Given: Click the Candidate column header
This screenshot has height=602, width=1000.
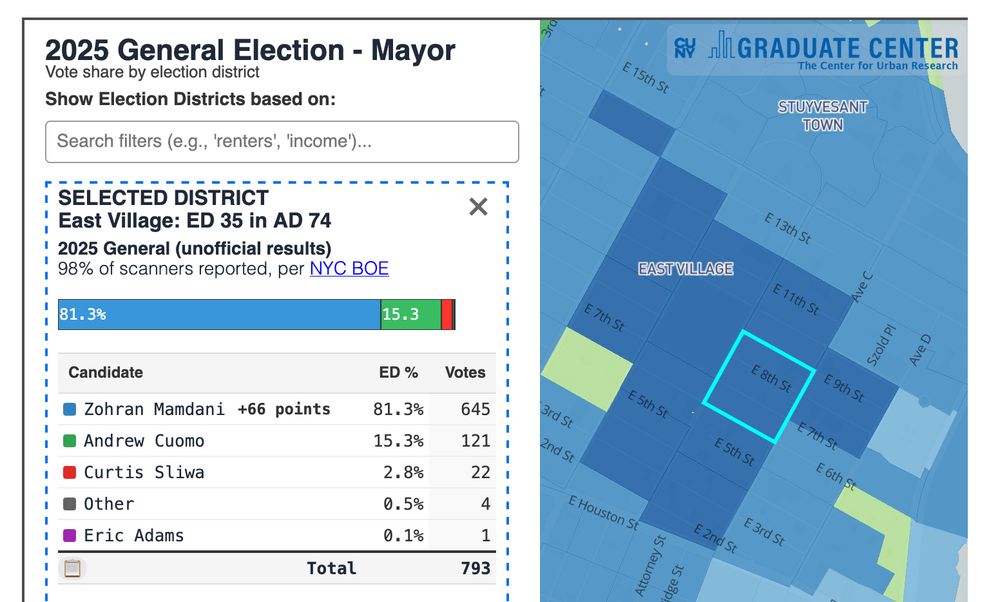Looking at the screenshot, I should (x=105, y=372).
